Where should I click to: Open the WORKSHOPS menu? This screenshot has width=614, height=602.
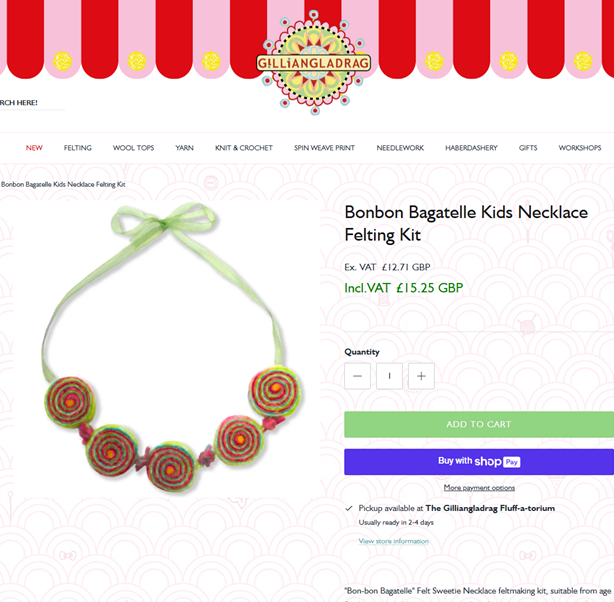(x=580, y=148)
